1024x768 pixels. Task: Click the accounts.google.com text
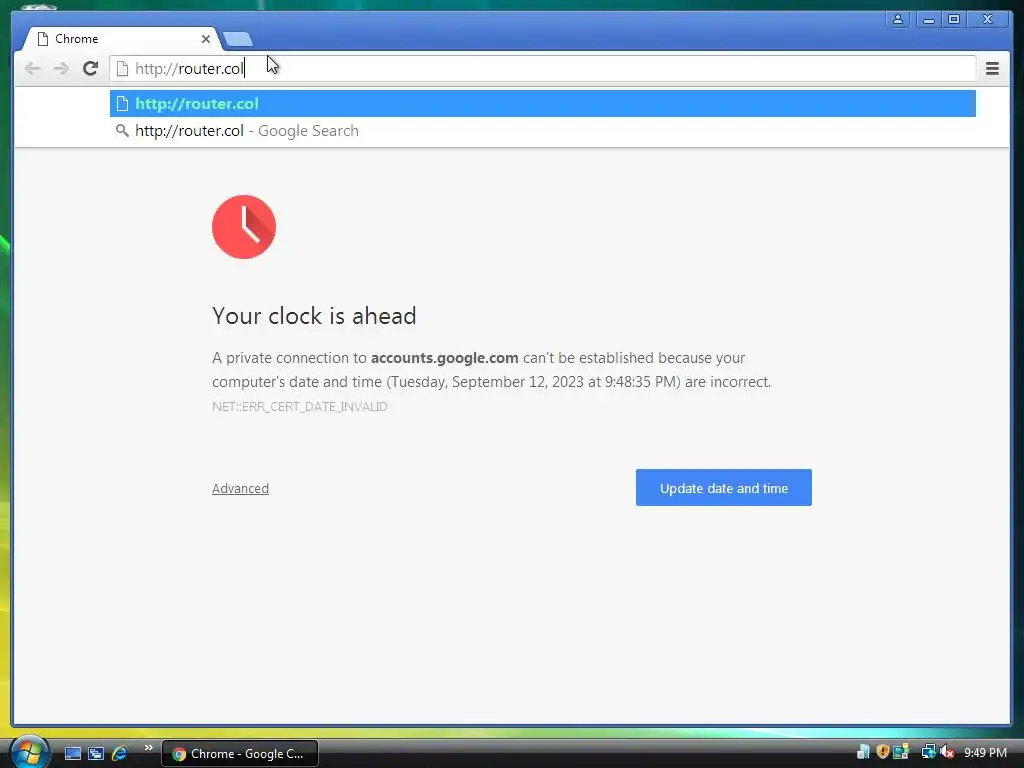[445, 358]
